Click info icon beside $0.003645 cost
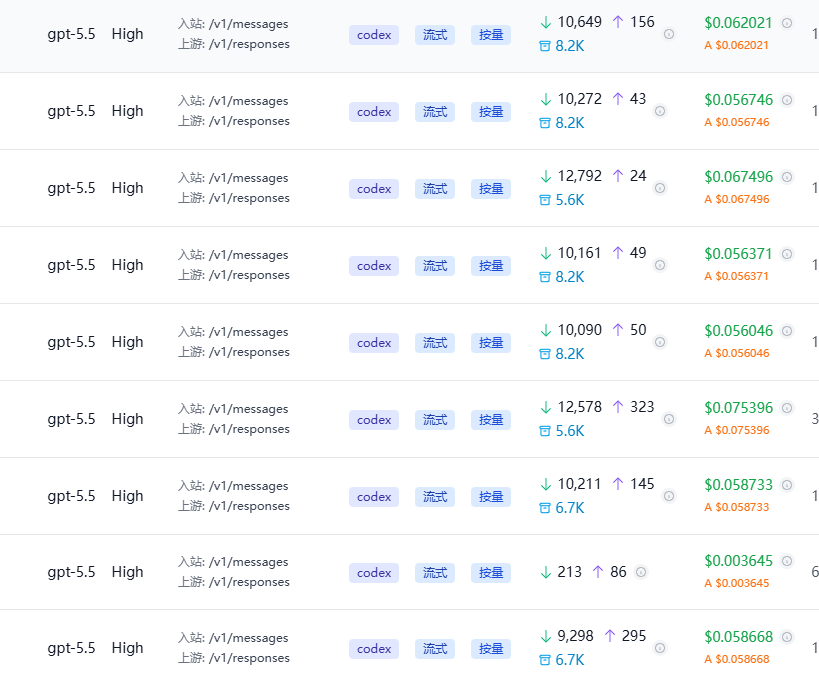This screenshot has height=685, width=819. click(x=787, y=561)
